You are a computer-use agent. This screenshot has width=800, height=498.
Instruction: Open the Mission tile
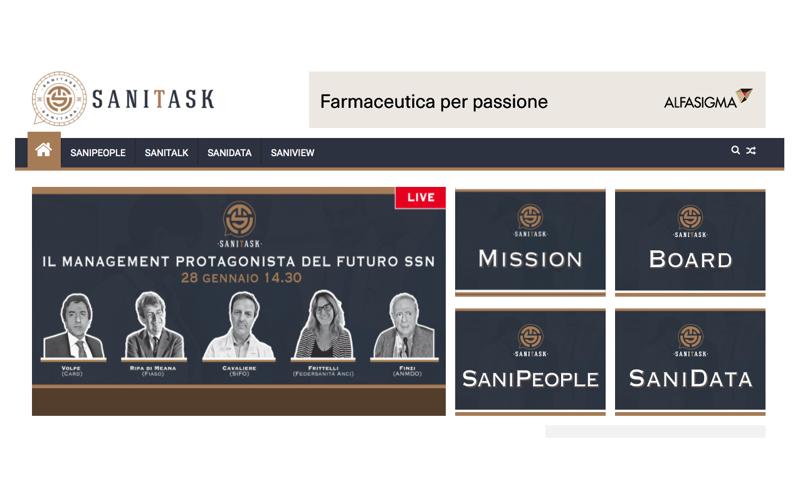pyautogui.click(x=530, y=242)
